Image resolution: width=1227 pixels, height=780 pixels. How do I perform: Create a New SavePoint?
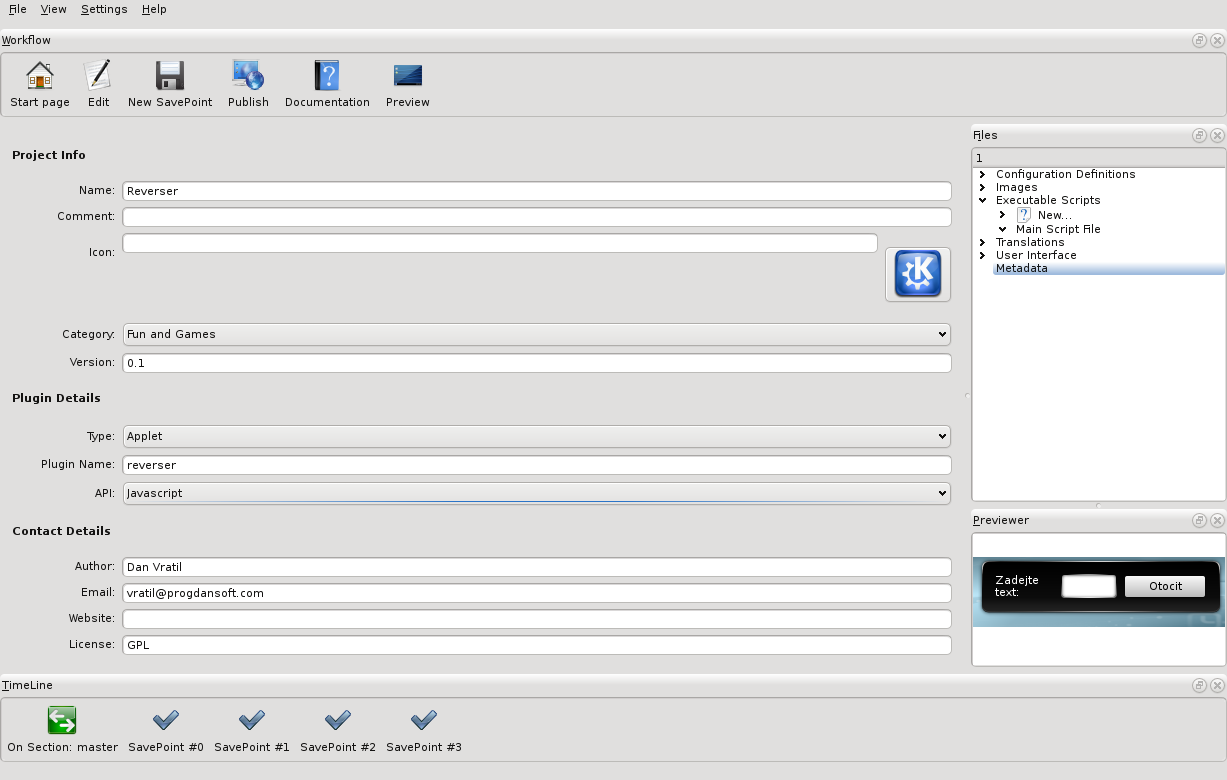point(170,77)
